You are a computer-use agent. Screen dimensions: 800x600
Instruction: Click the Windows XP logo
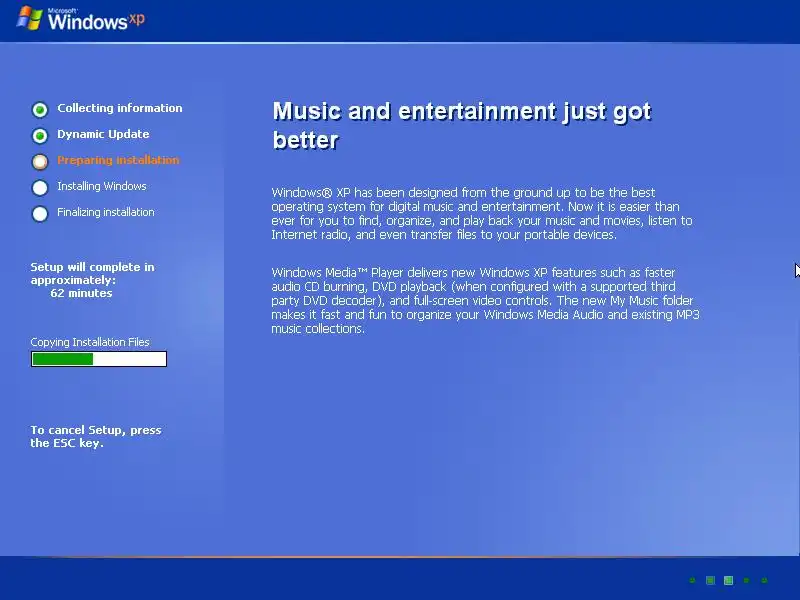pos(81,19)
